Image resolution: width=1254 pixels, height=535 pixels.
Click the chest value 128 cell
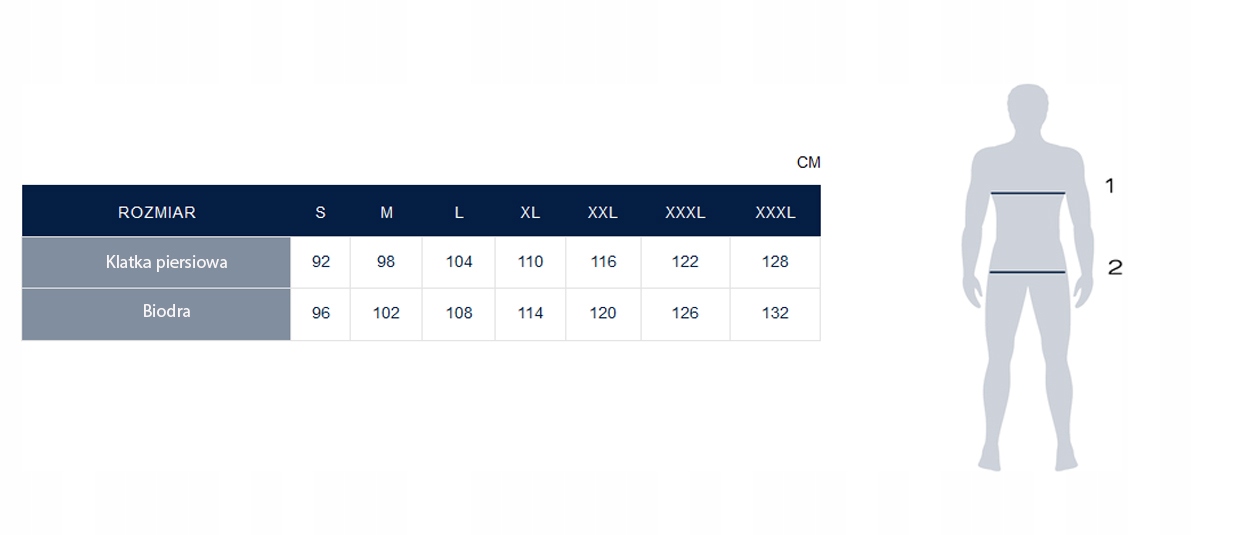[775, 262]
